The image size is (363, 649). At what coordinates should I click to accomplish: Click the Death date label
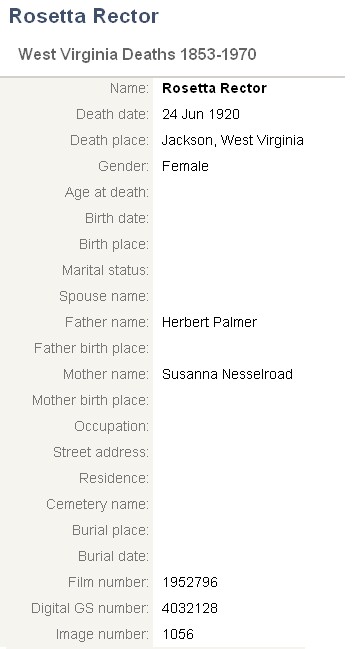tap(112, 114)
